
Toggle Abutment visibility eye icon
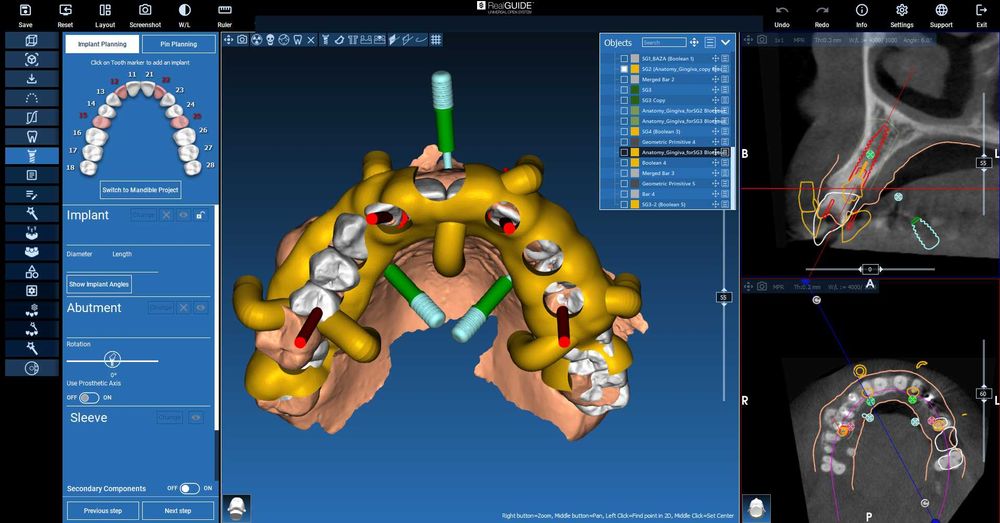pos(200,307)
